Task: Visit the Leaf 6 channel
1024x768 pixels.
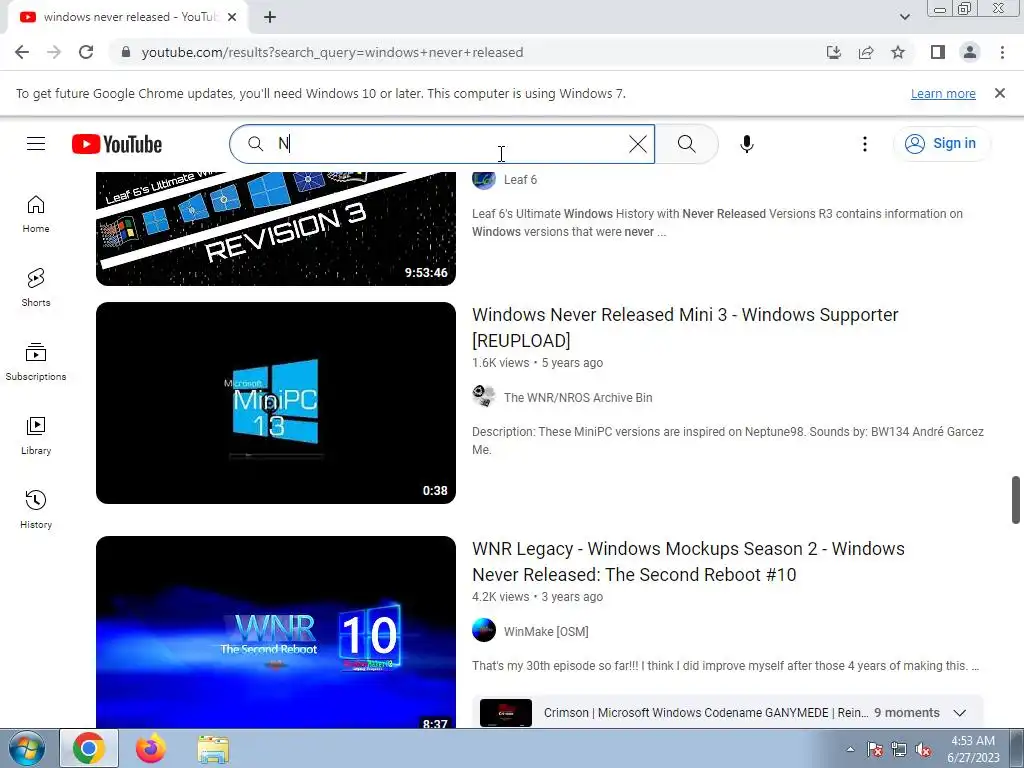Action: pyautogui.click(x=520, y=180)
